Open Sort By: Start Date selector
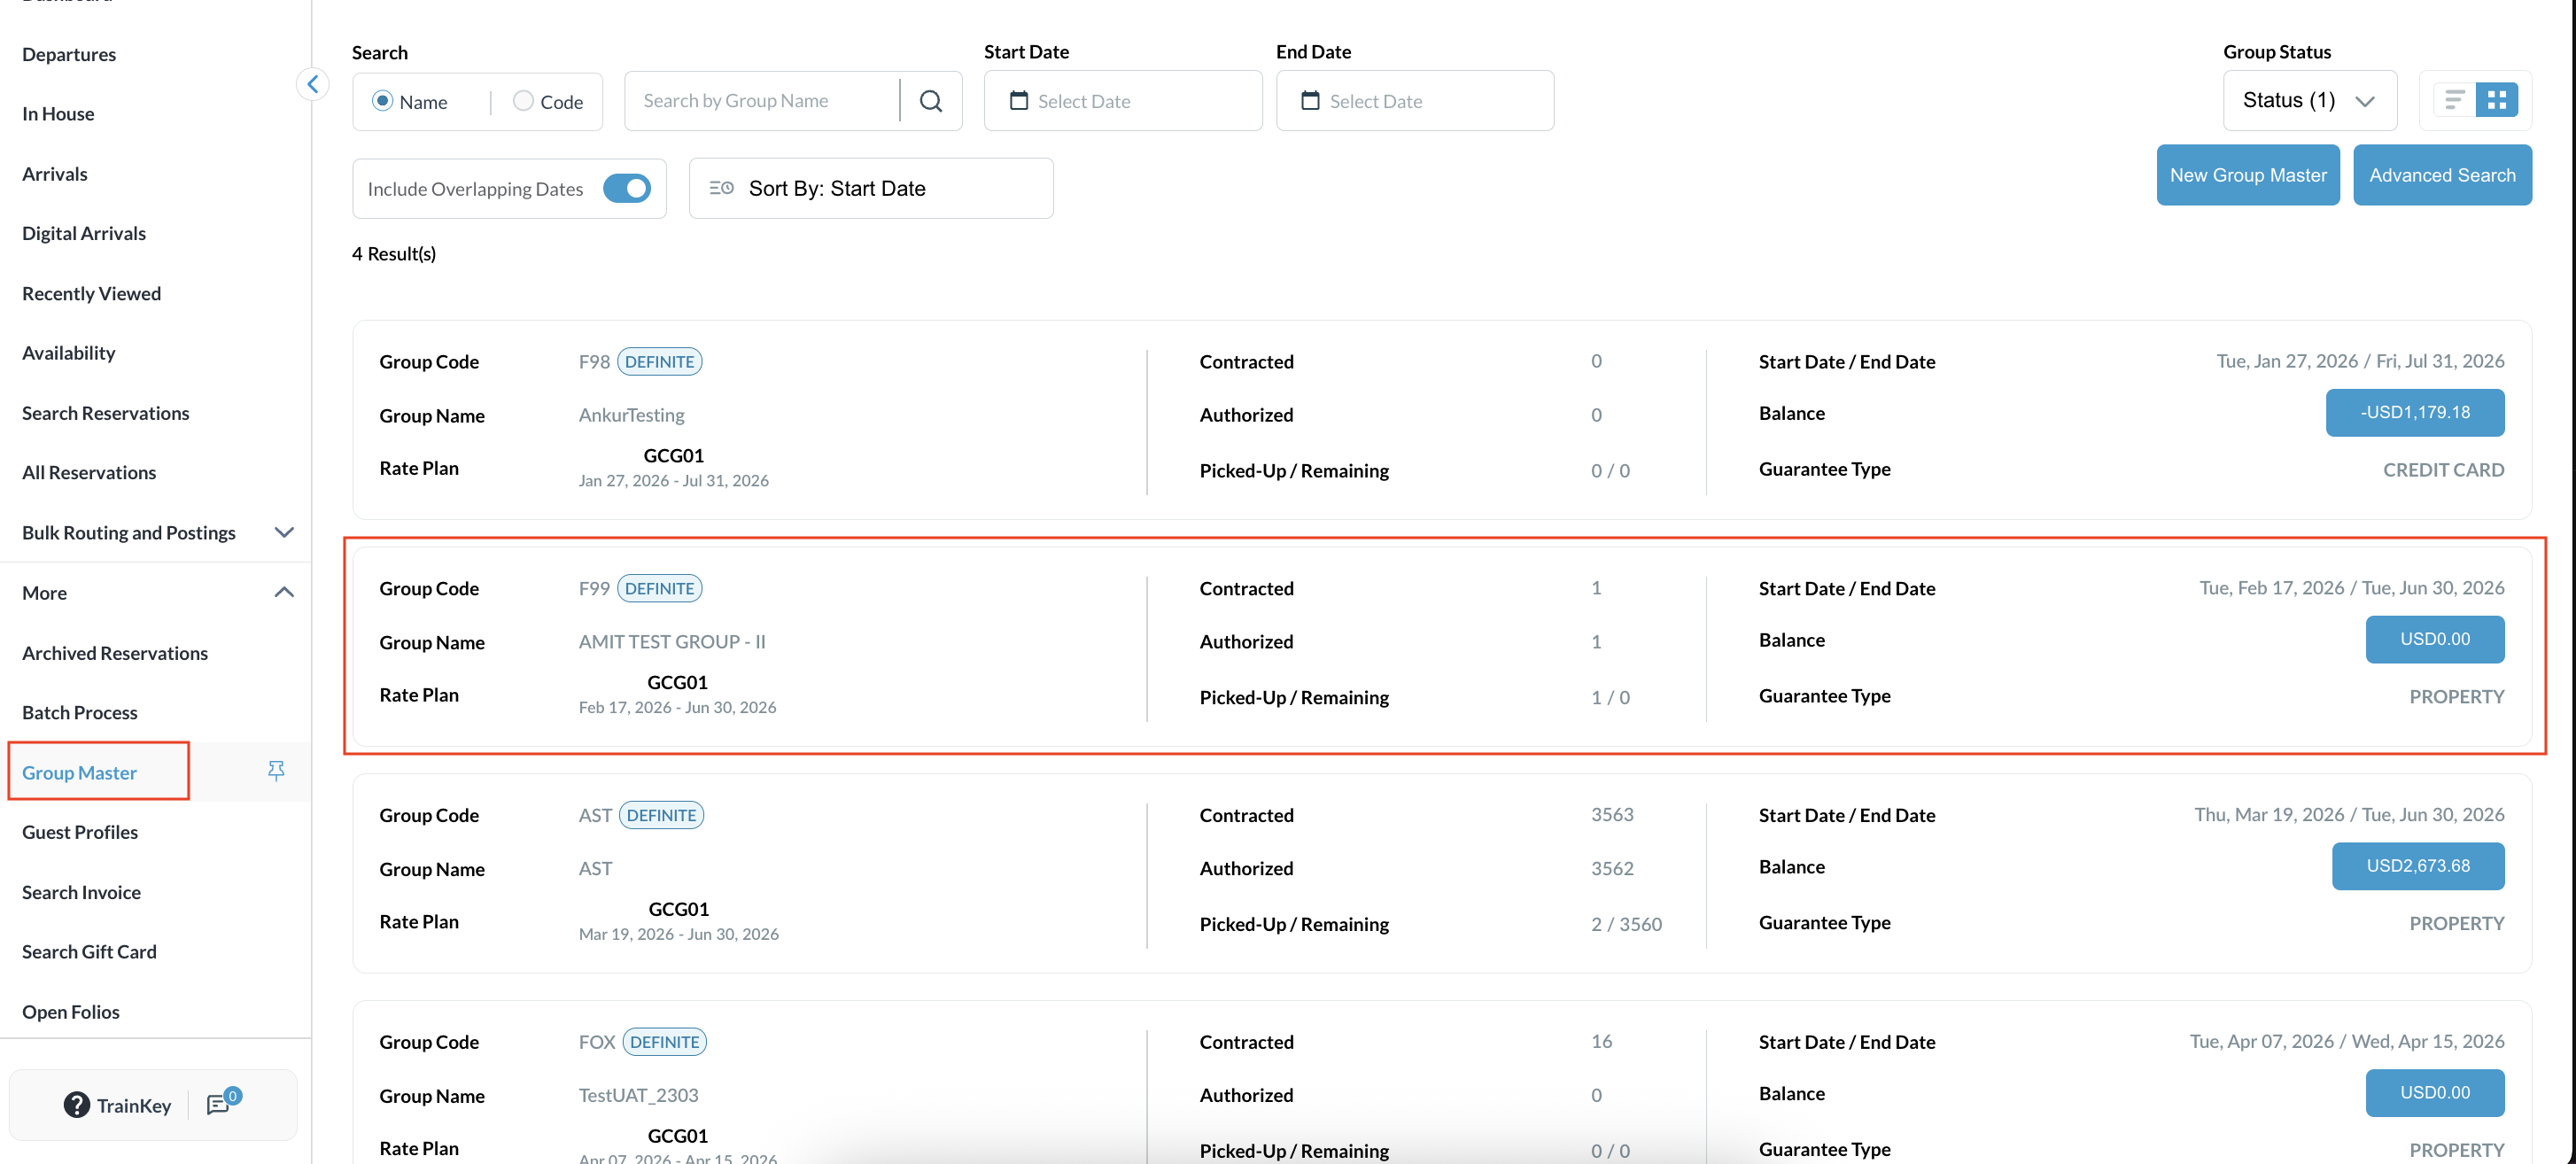The image size is (2576, 1164). tap(871, 188)
